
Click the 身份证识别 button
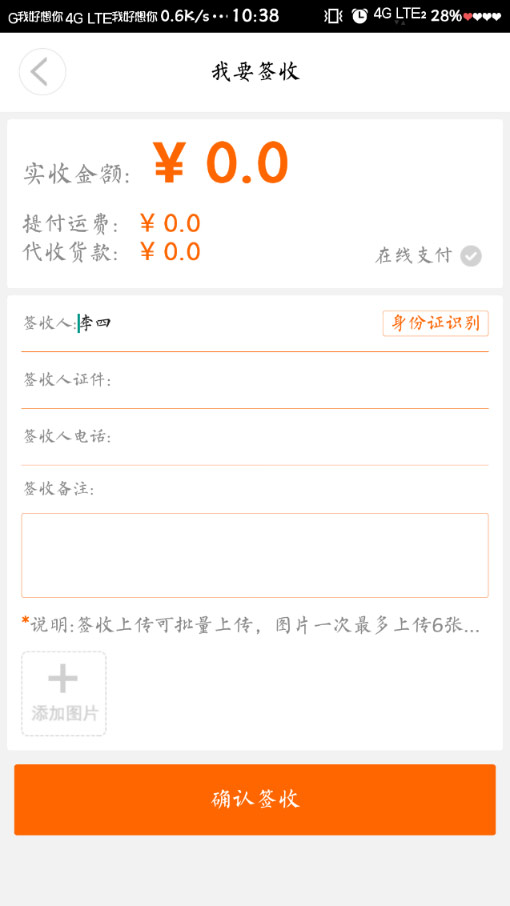435,323
